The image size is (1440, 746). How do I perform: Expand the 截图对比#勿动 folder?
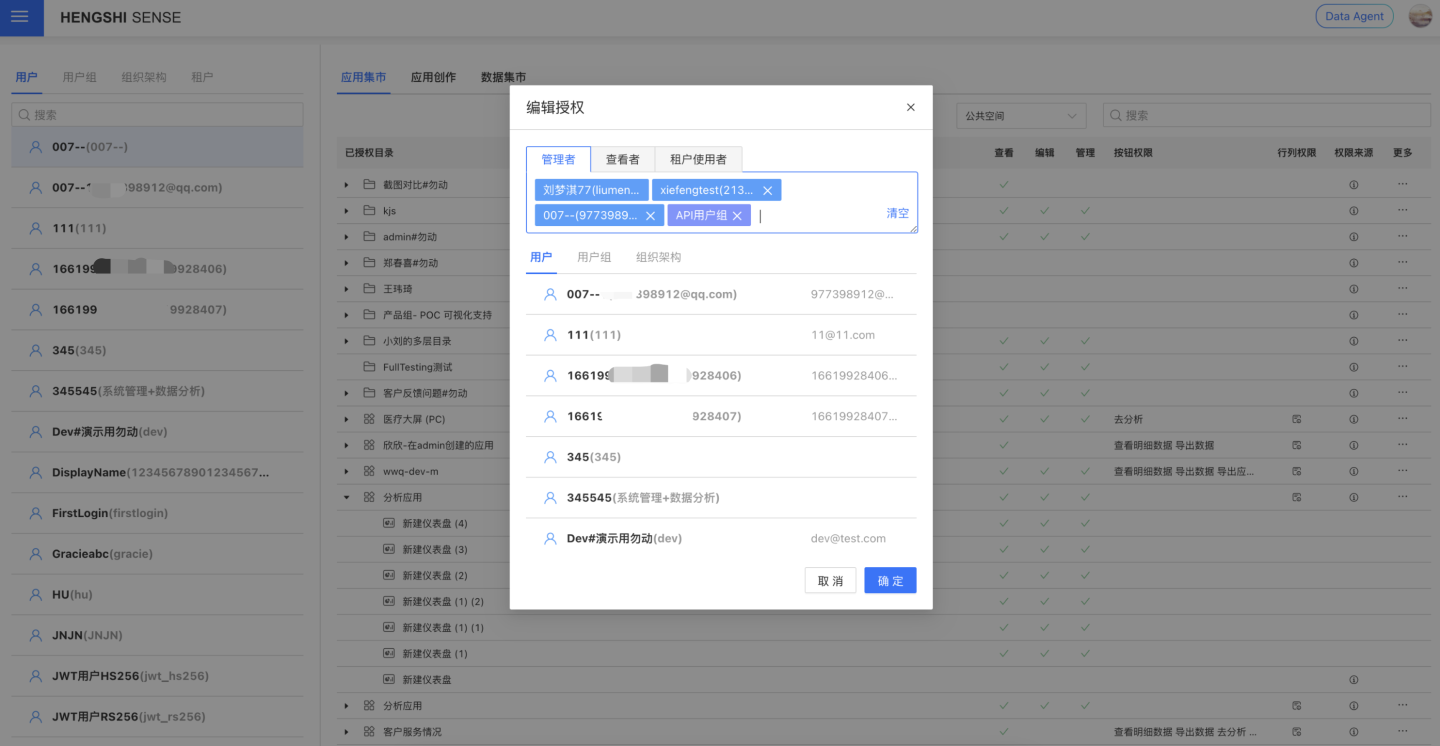coord(347,185)
